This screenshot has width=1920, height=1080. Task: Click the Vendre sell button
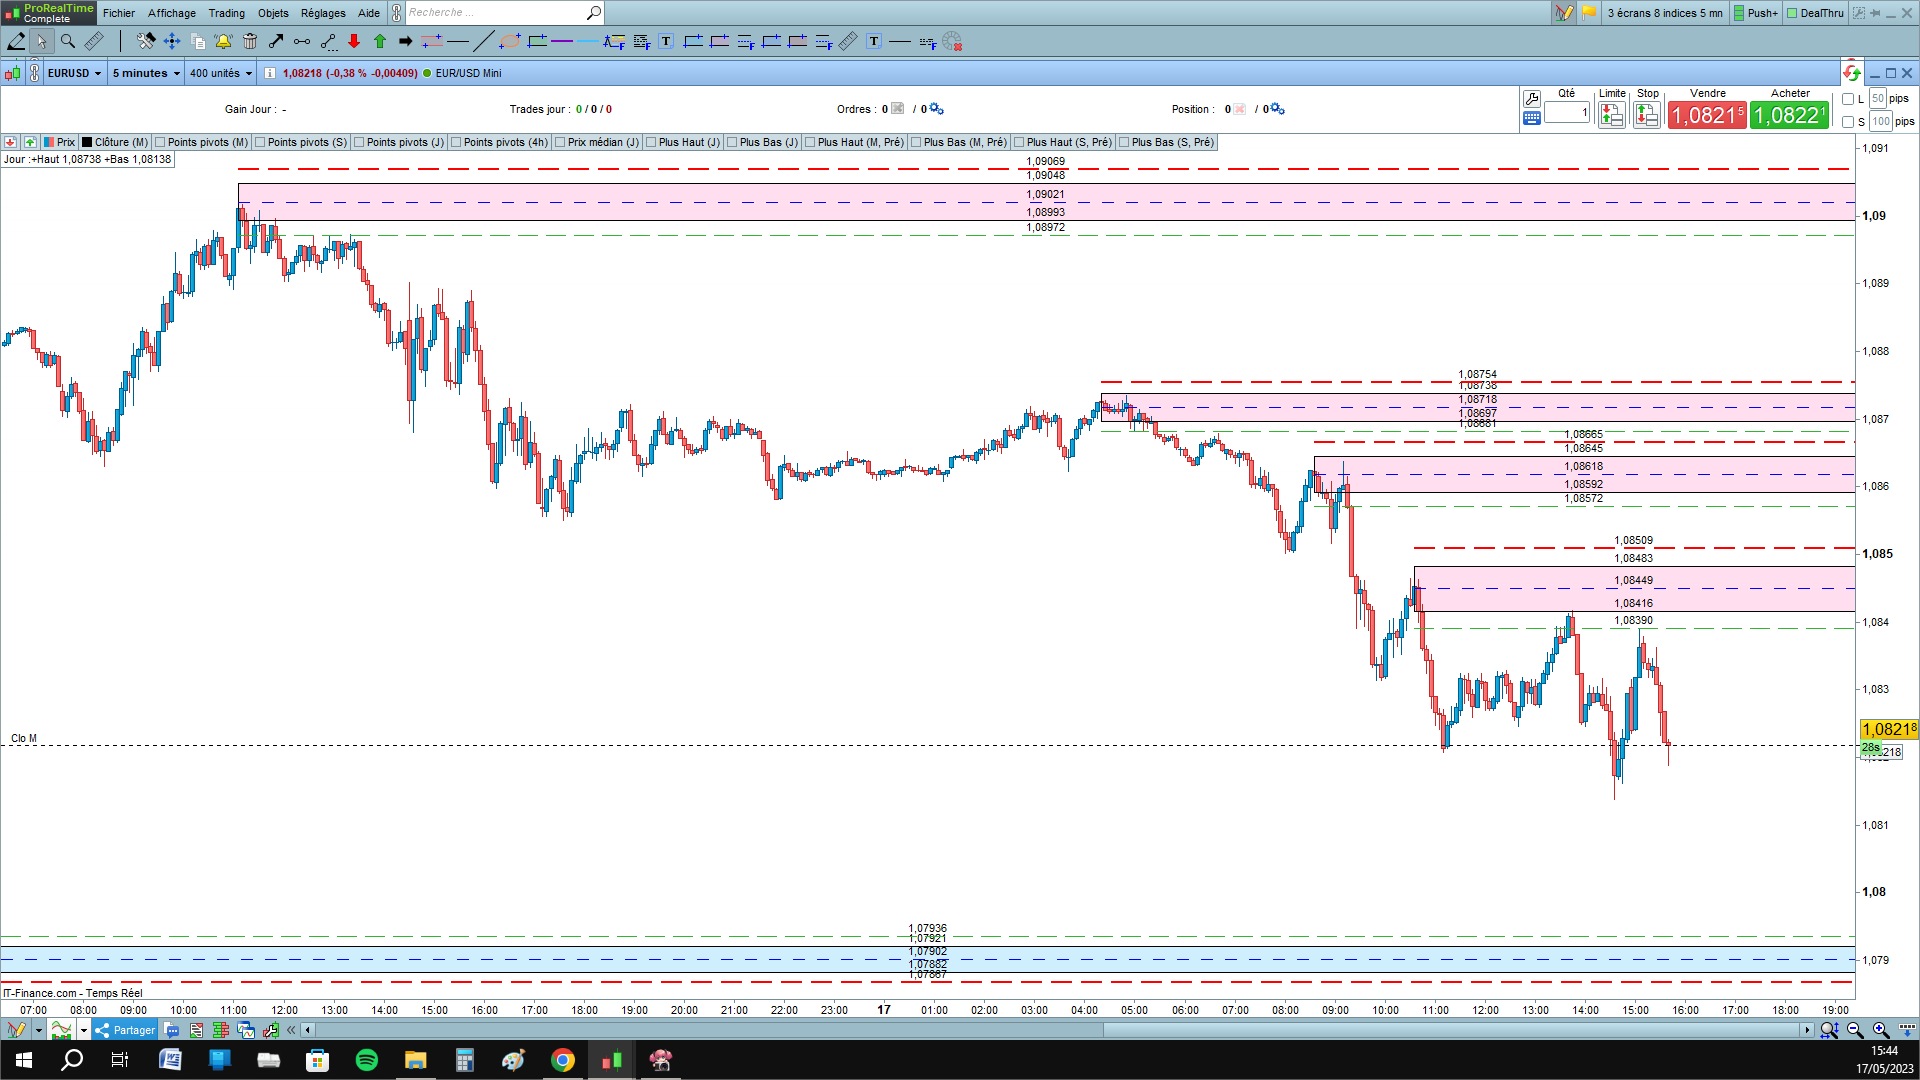tap(1707, 115)
